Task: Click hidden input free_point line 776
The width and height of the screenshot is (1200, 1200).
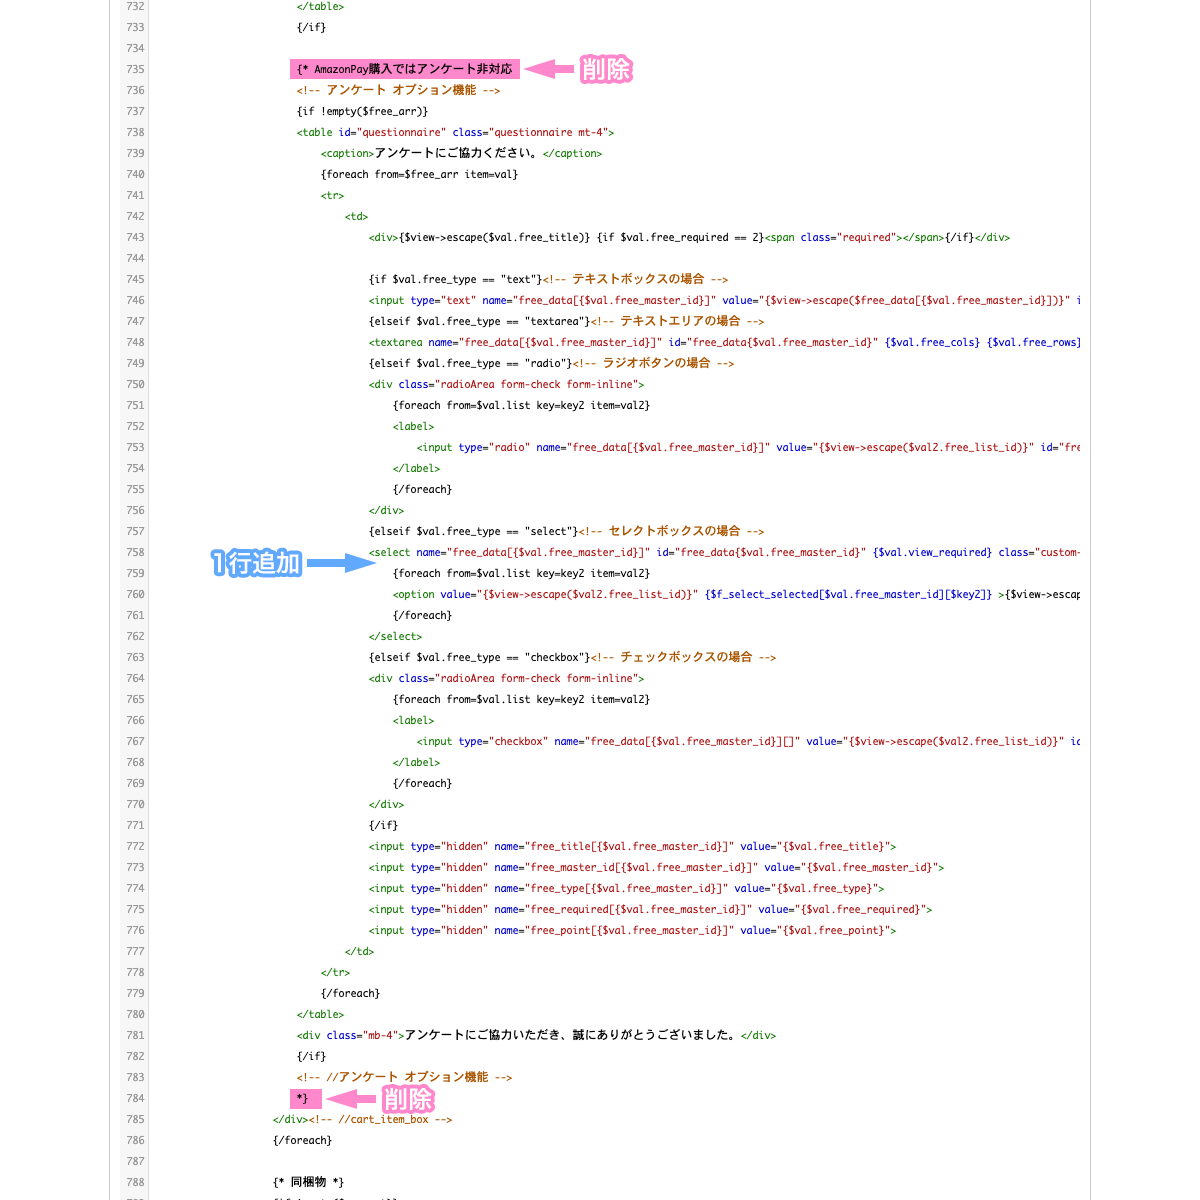Action: click(x=632, y=930)
